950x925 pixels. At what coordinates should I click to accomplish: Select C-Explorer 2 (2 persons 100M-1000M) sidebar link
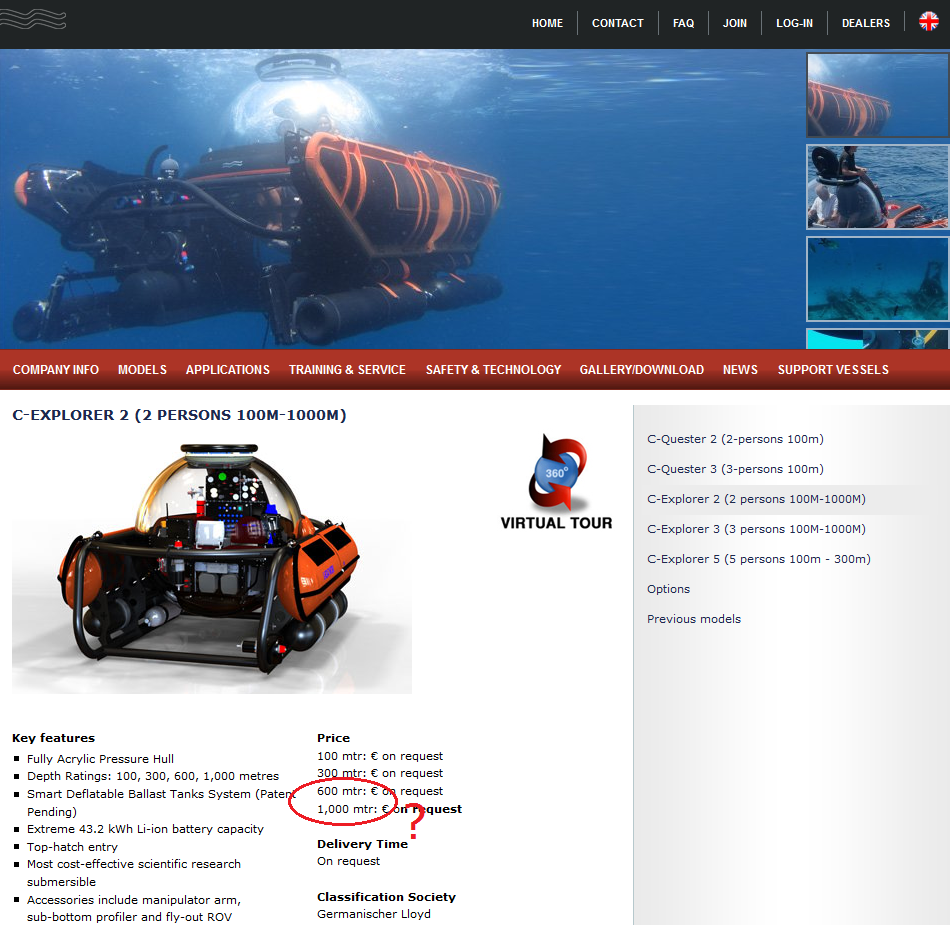pos(756,499)
